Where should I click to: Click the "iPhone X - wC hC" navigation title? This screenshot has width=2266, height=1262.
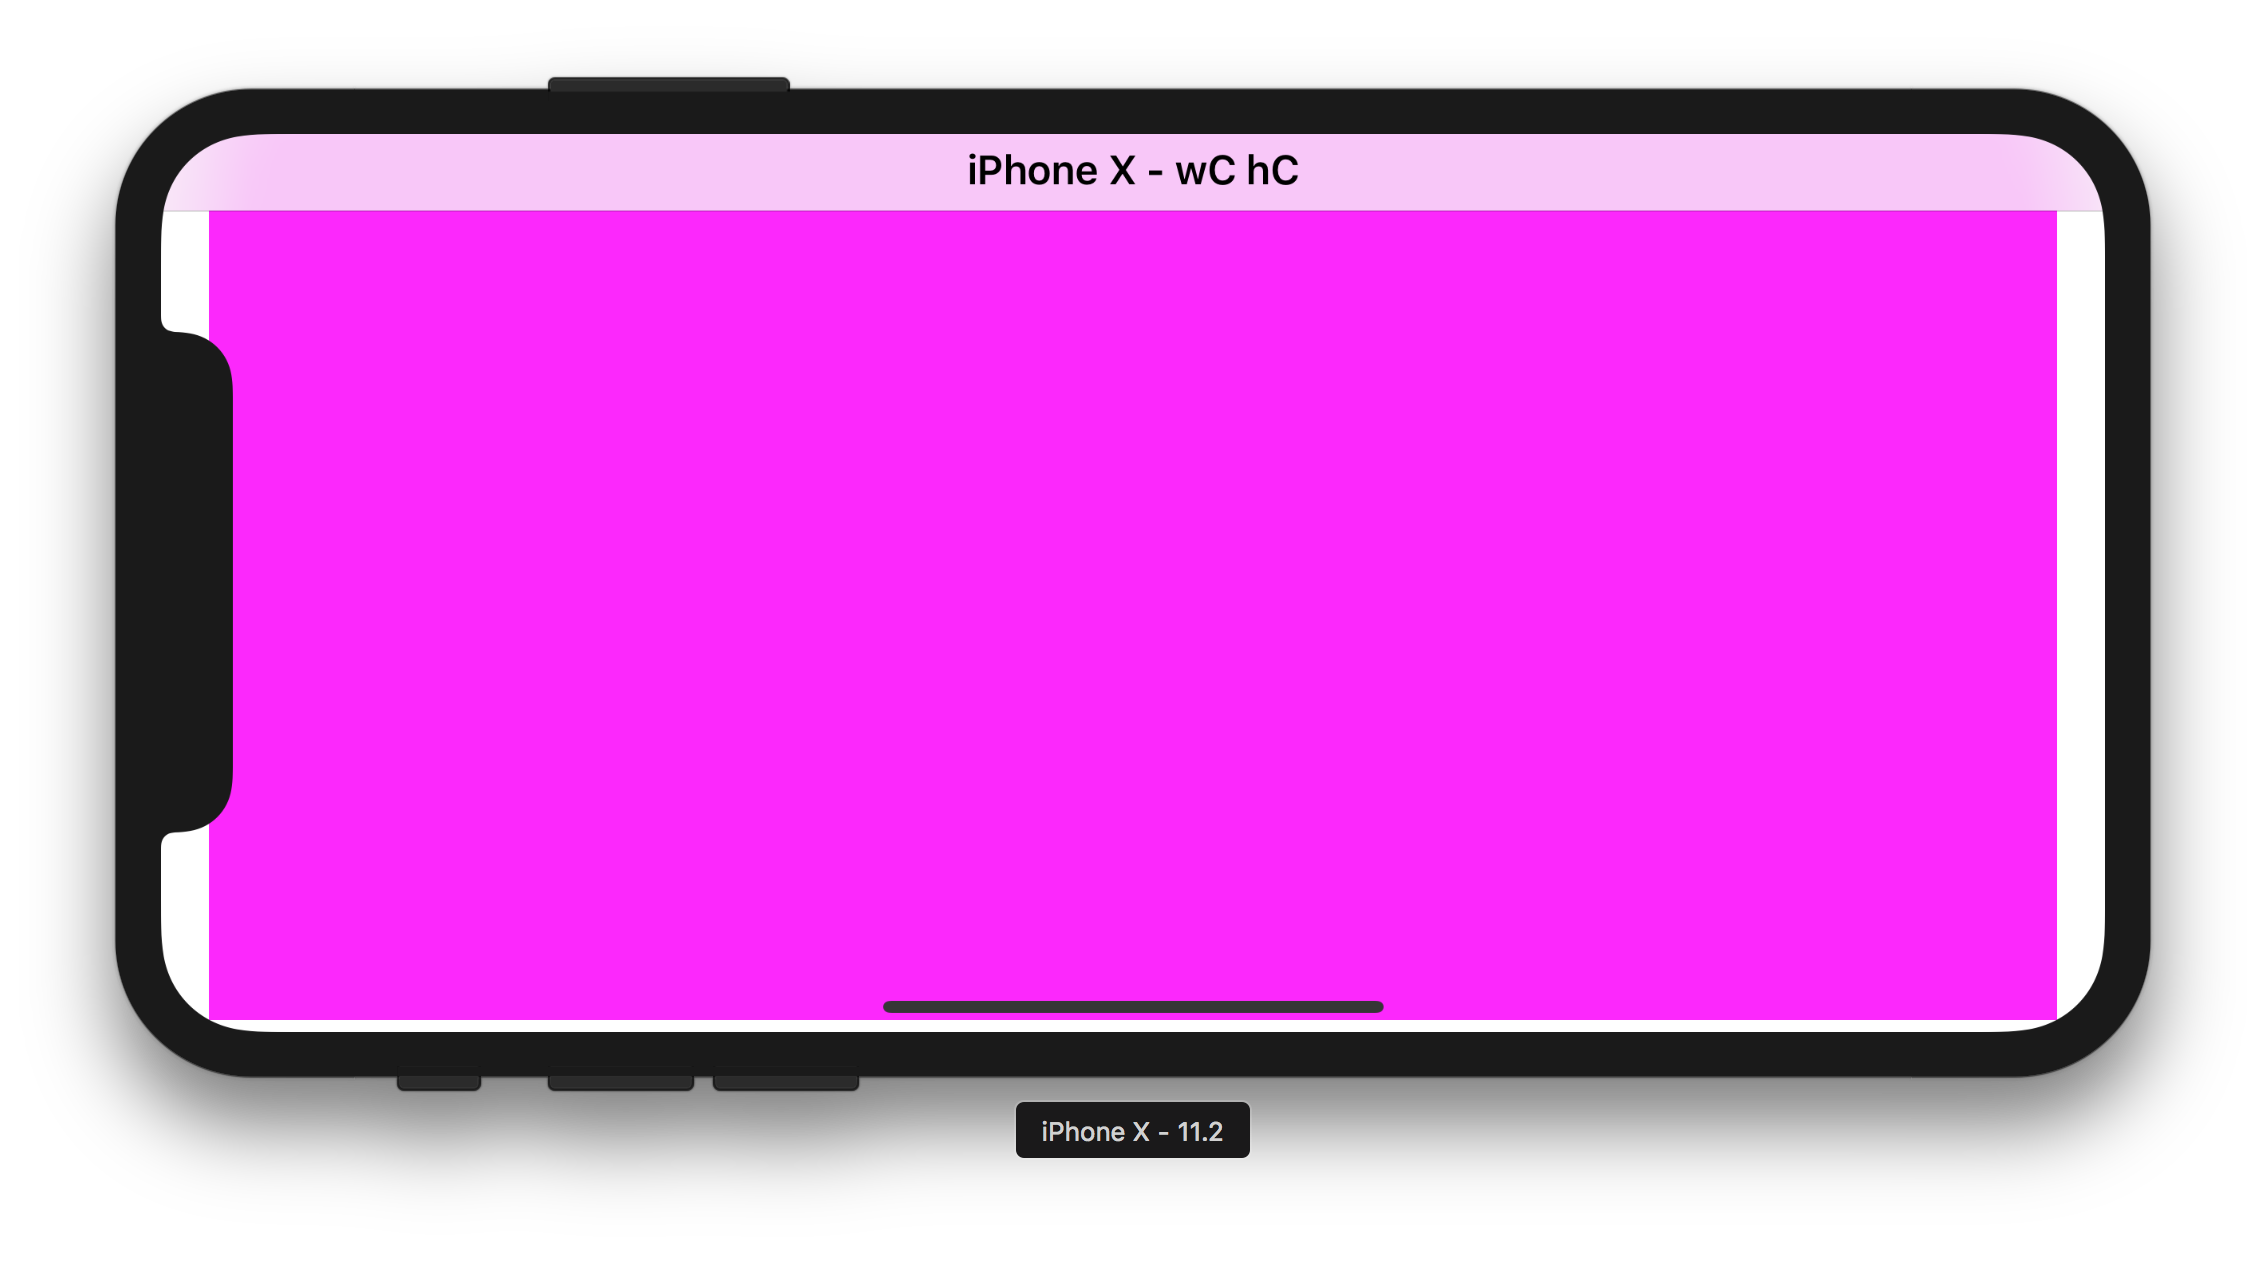[x=1132, y=171]
